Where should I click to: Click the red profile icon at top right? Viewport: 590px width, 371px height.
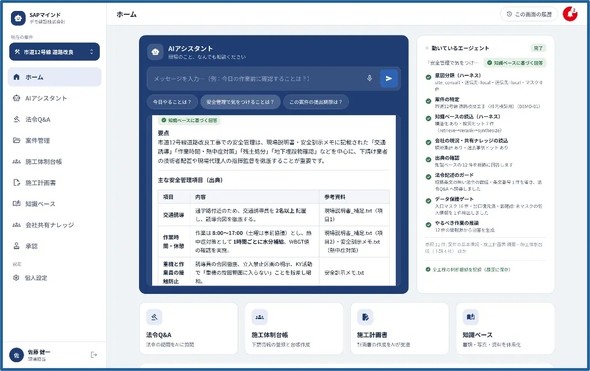click(x=570, y=14)
